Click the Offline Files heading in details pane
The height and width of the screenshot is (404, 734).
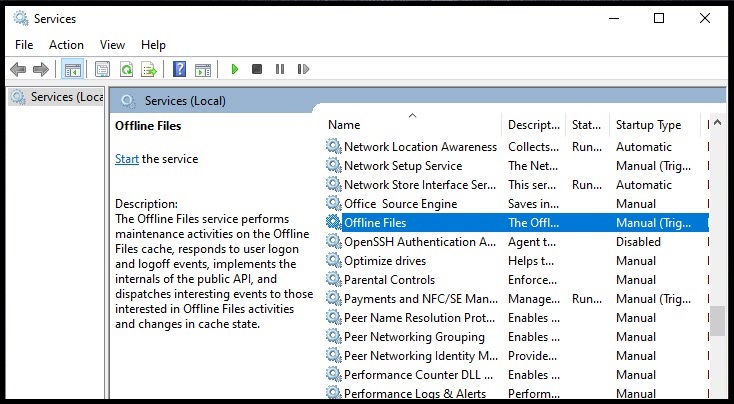(x=148, y=125)
